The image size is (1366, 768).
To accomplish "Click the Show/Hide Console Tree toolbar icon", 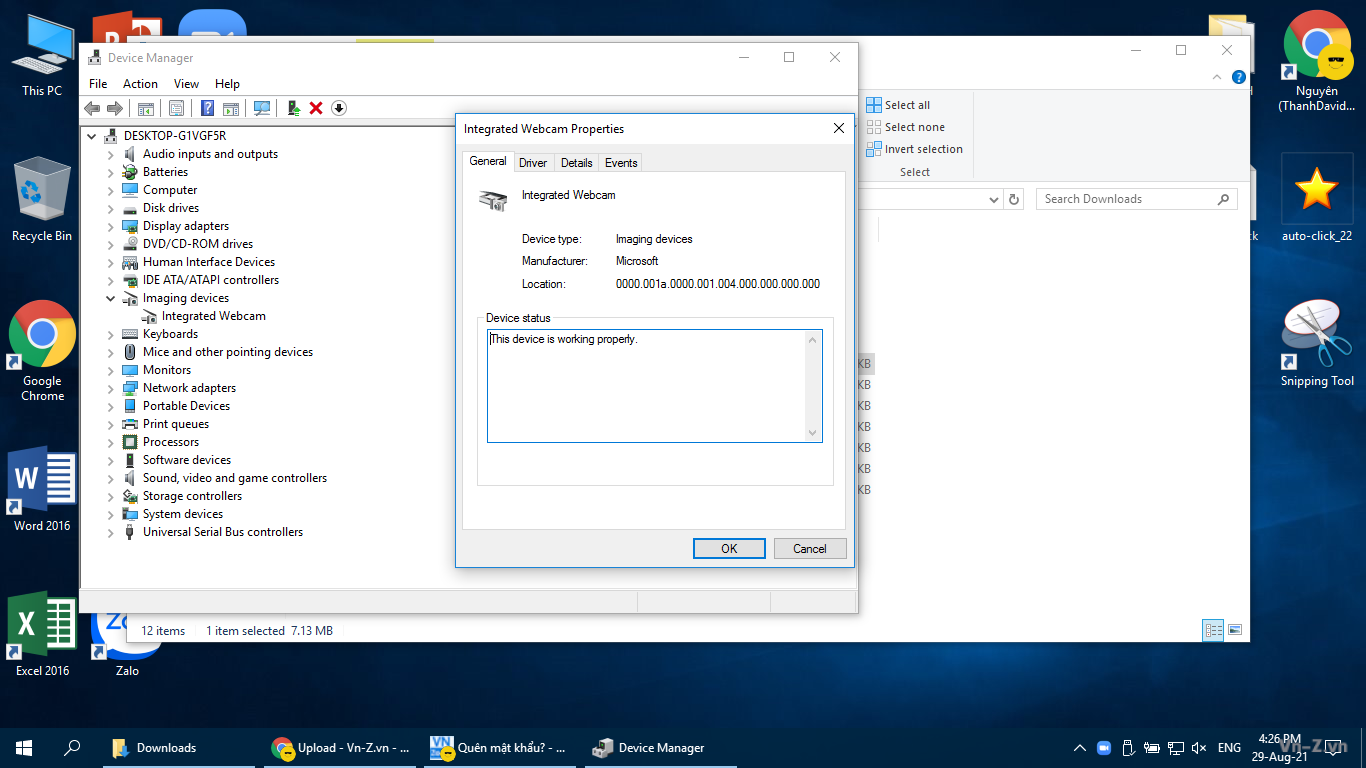I will point(146,108).
